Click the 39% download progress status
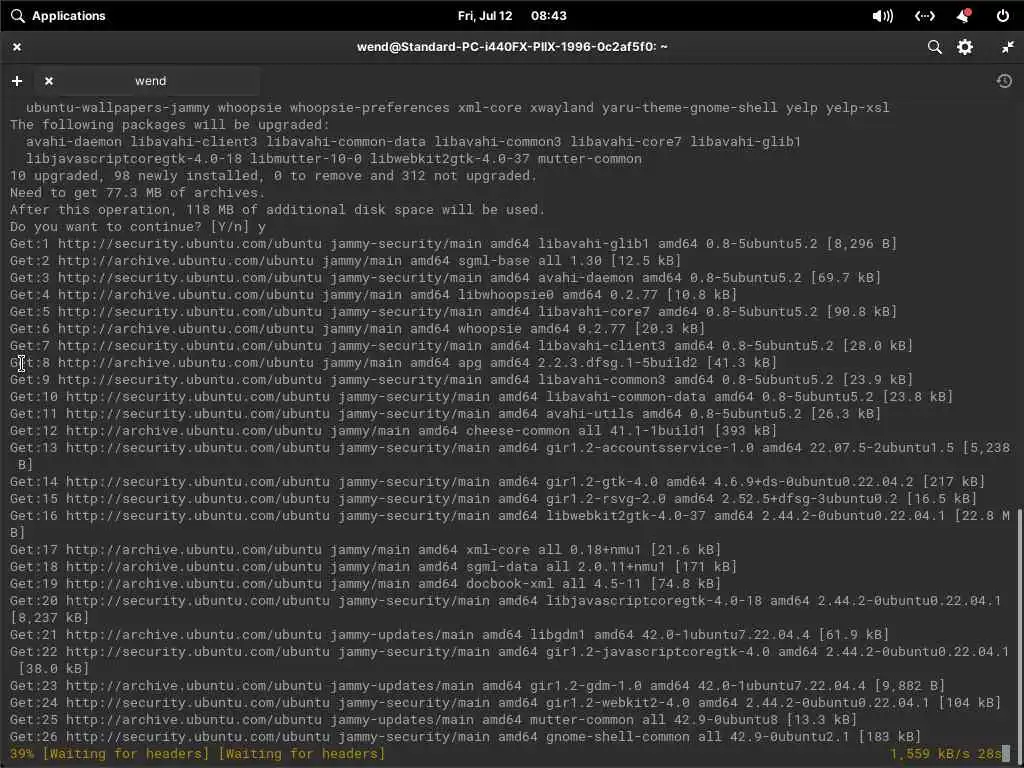This screenshot has height=768, width=1024. (197, 754)
